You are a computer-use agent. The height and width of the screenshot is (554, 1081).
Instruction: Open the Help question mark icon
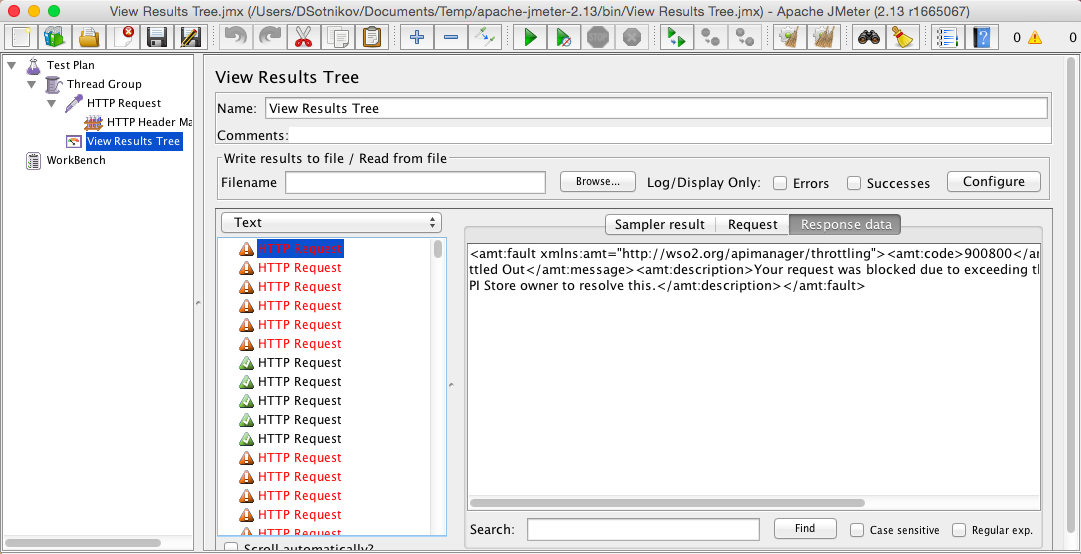pyautogui.click(x=983, y=38)
